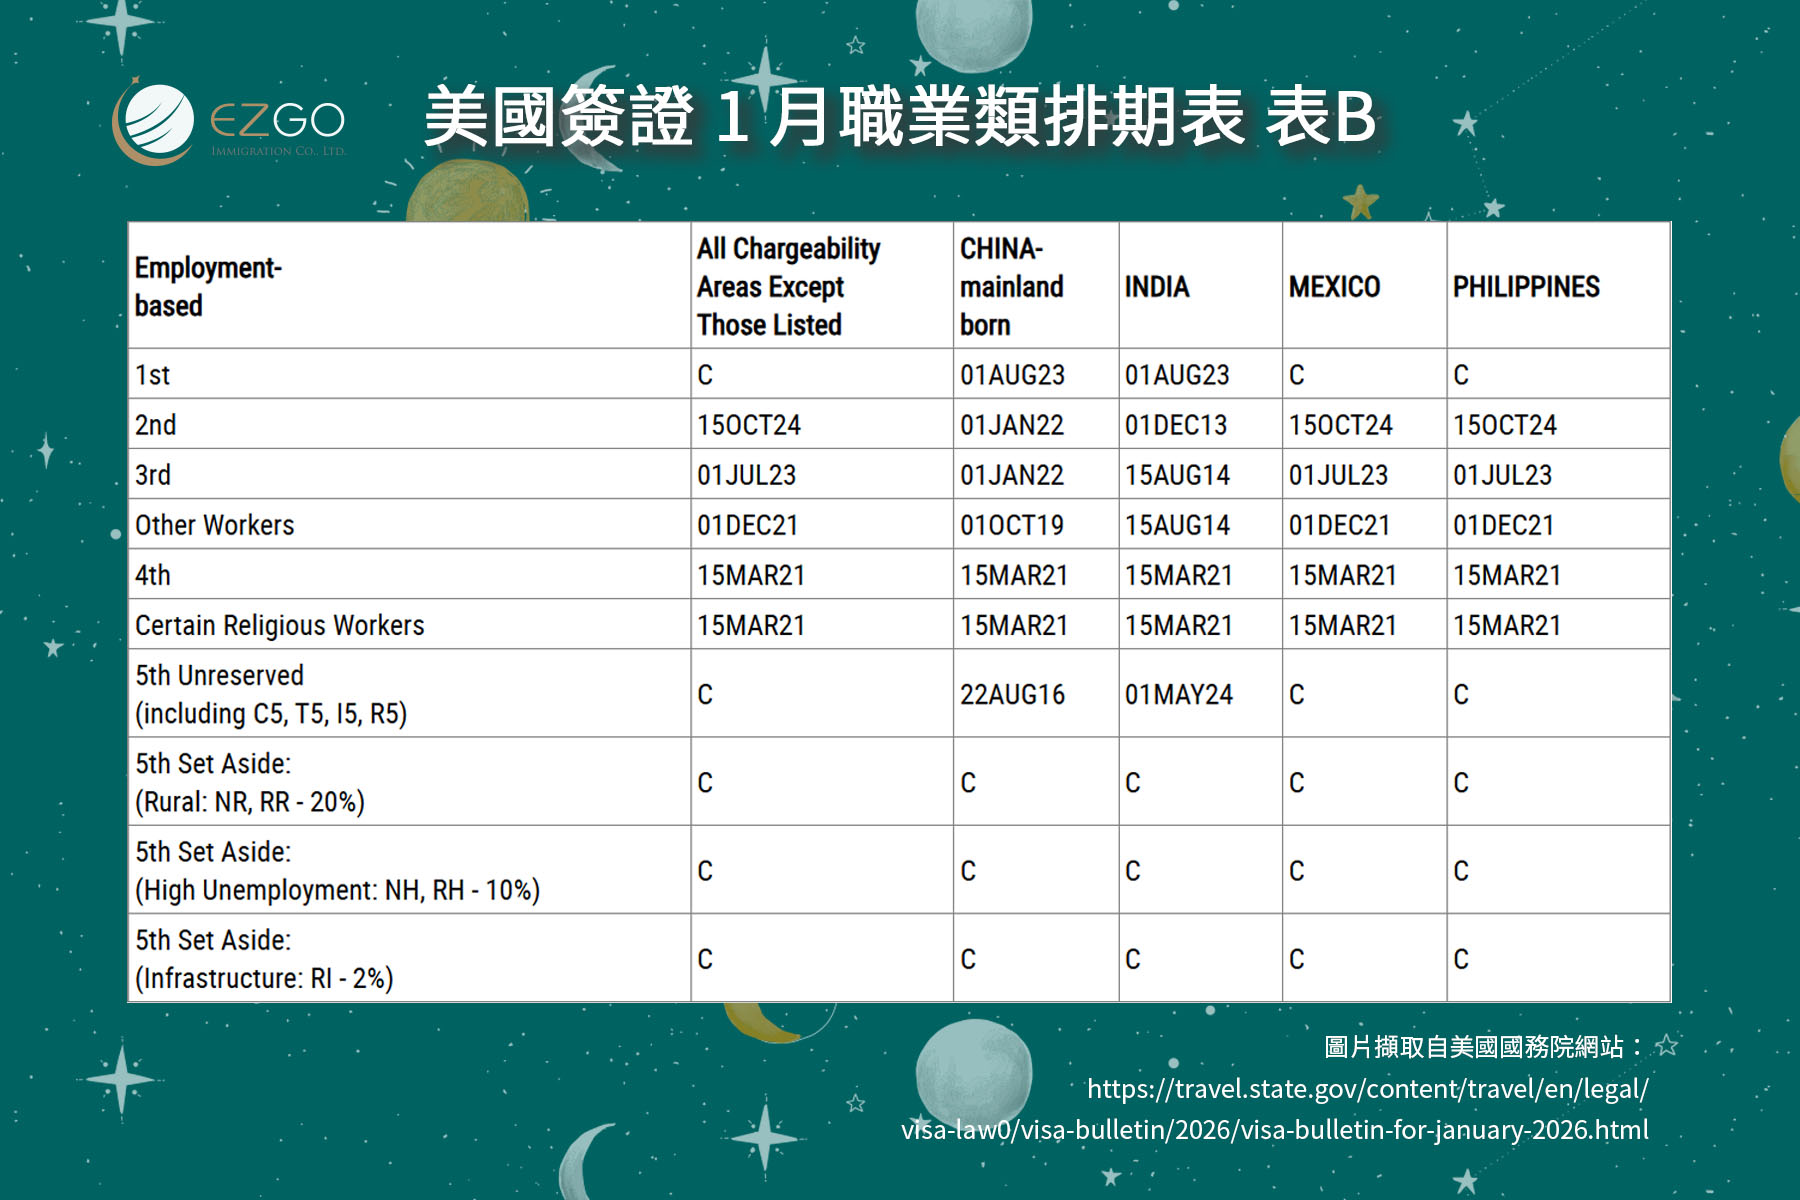Screen dimensions: 1800x1200
Task: Select the MEXICO column header
Action: point(1334,287)
